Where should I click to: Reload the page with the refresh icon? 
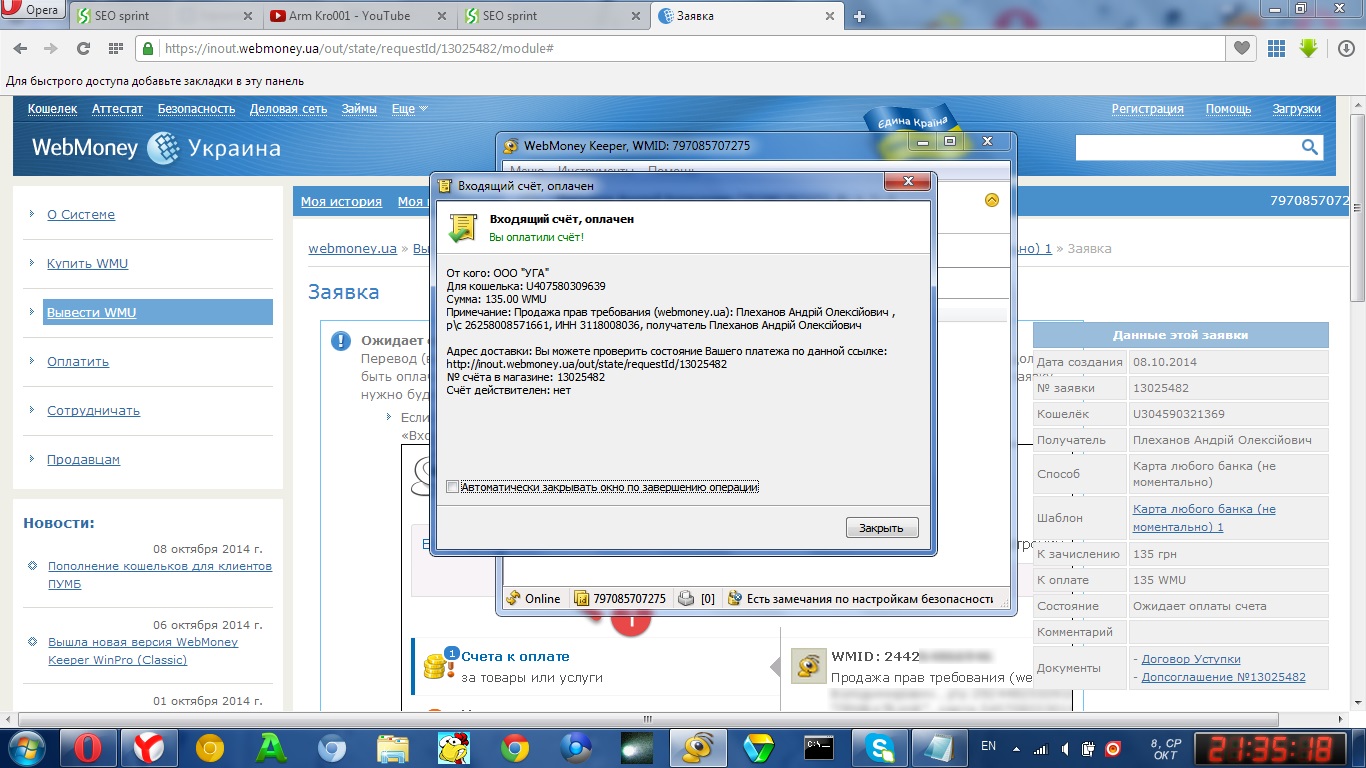(83, 48)
